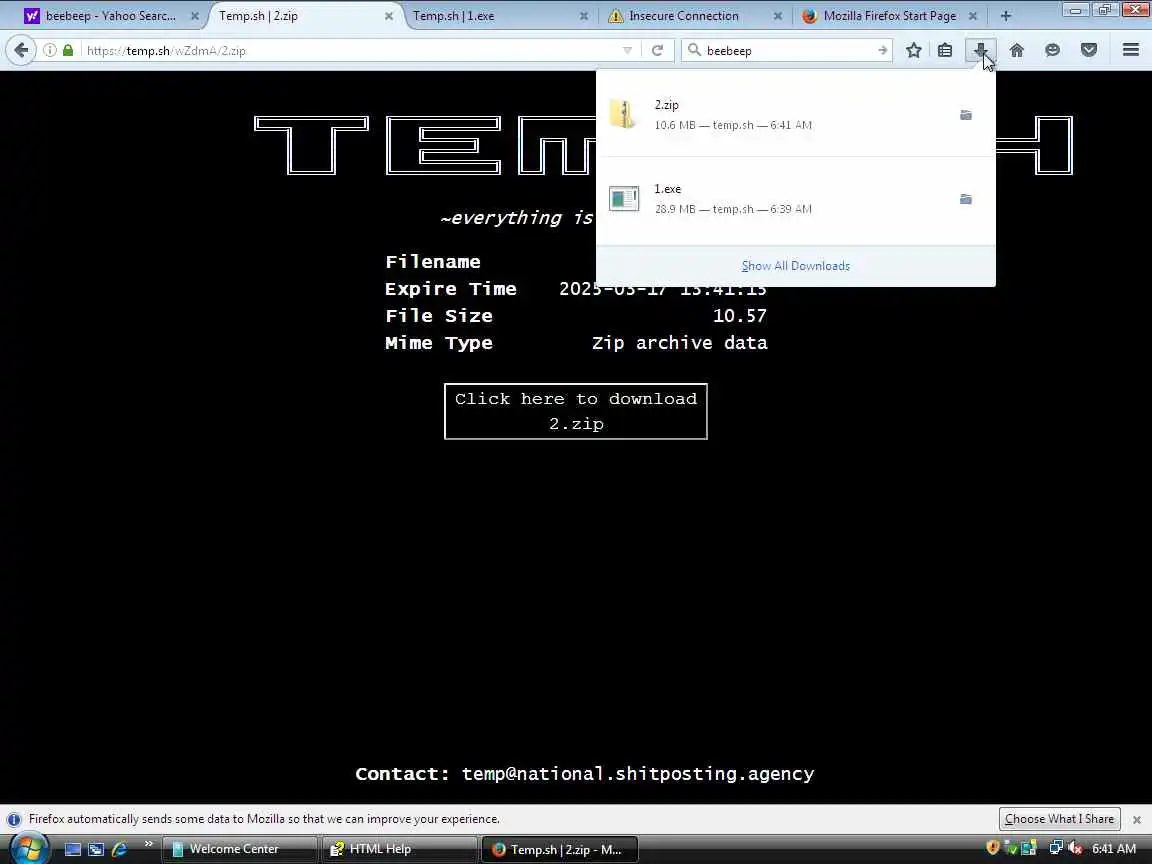Open the 1.exe downloaded file entry
The width and height of the screenshot is (1152, 864).
point(796,199)
